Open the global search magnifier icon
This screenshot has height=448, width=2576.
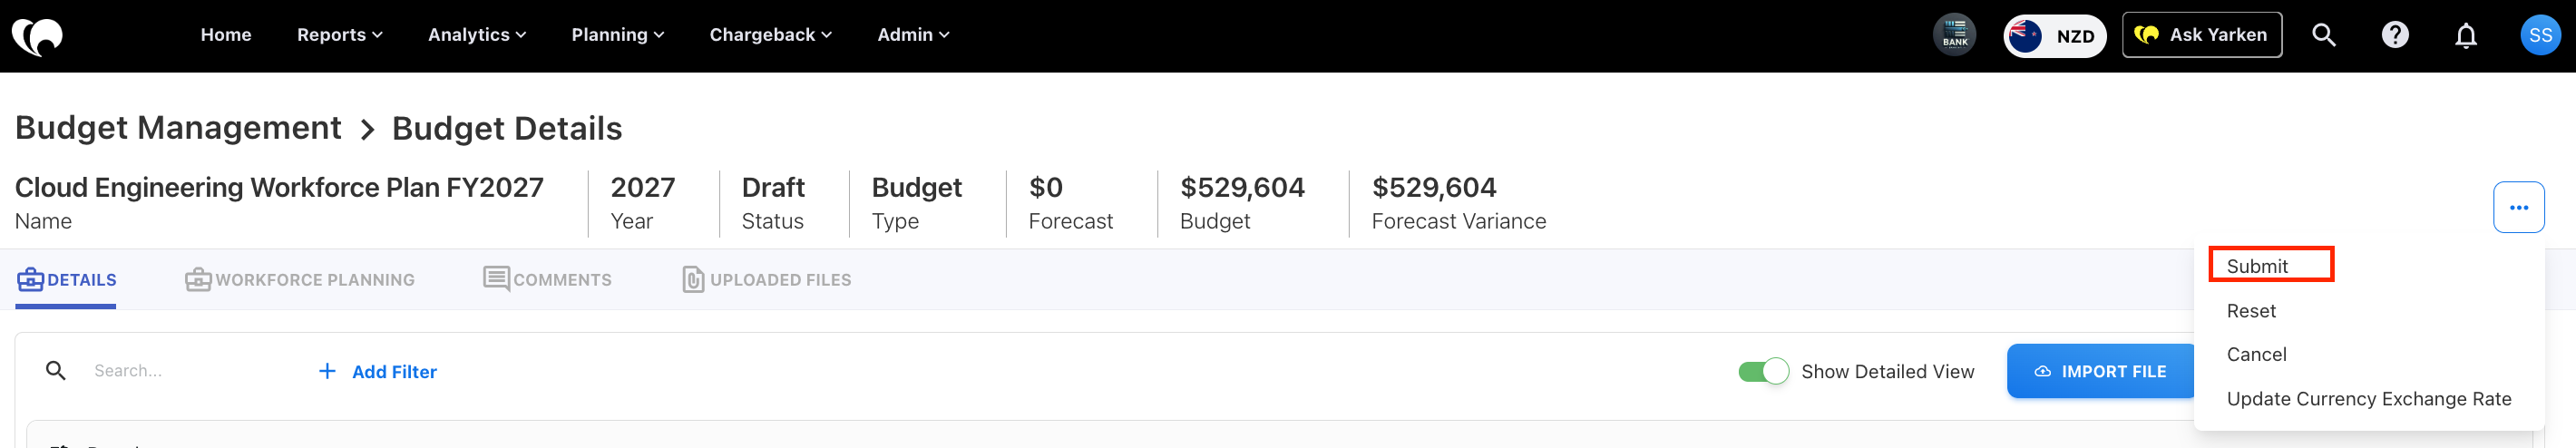tap(2324, 35)
